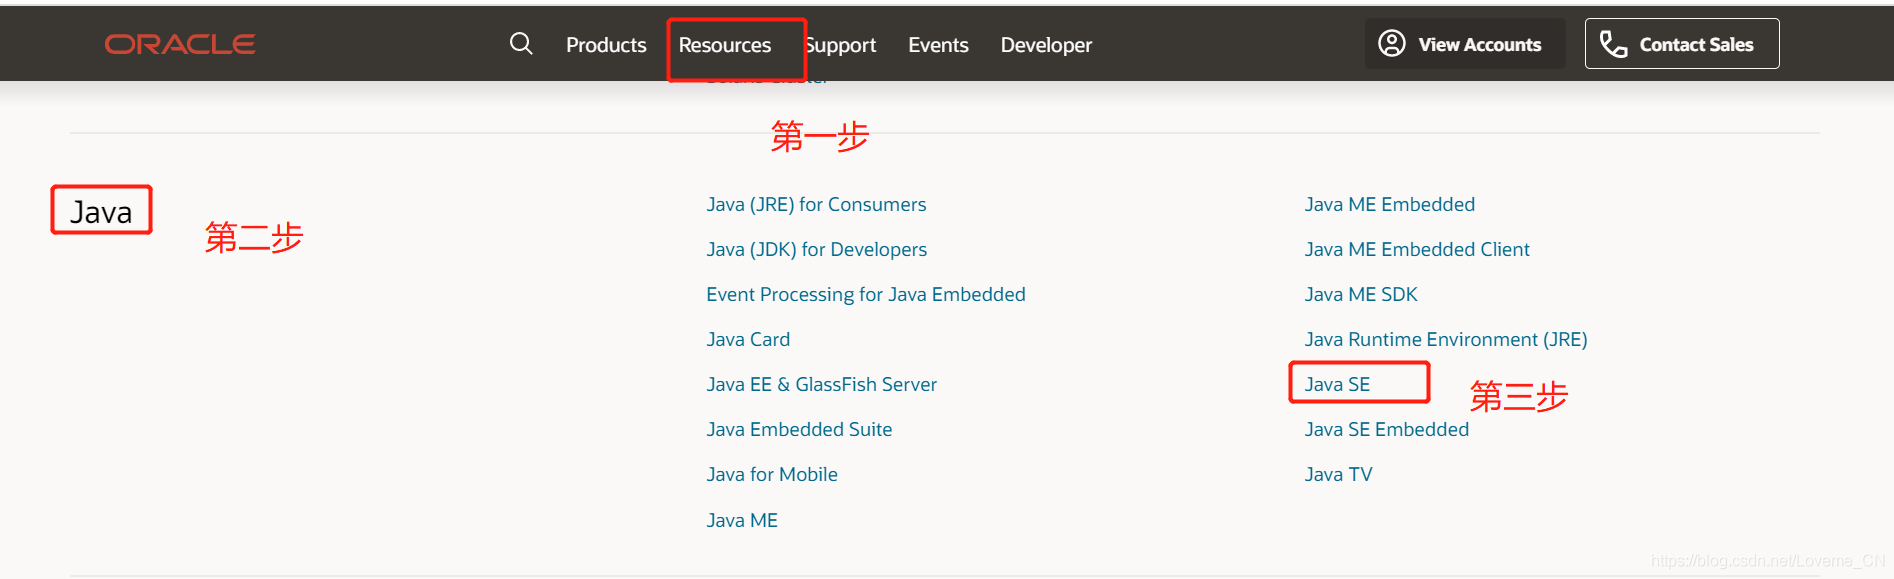The image size is (1894, 579).
Task: Open Java (JRE) for Consumers link
Action: click(816, 204)
